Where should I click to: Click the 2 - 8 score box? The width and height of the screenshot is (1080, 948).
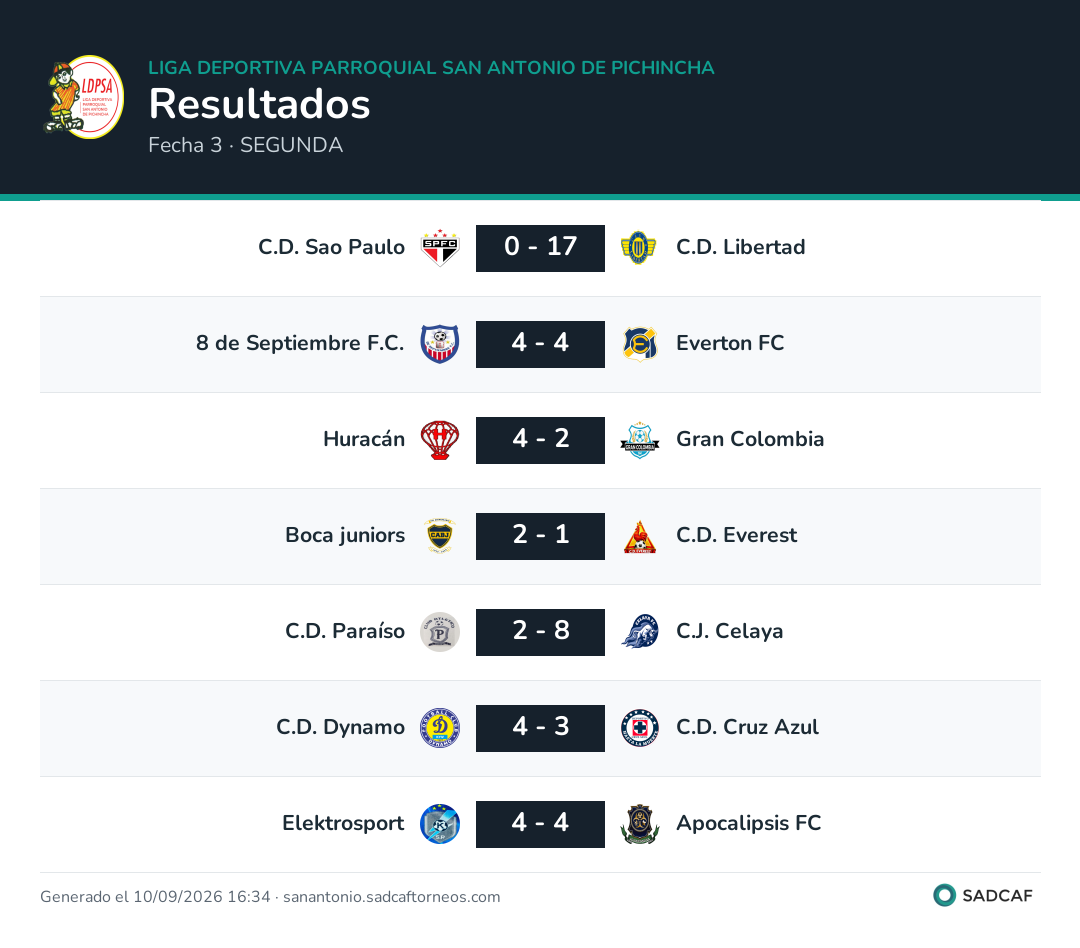(x=540, y=632)
